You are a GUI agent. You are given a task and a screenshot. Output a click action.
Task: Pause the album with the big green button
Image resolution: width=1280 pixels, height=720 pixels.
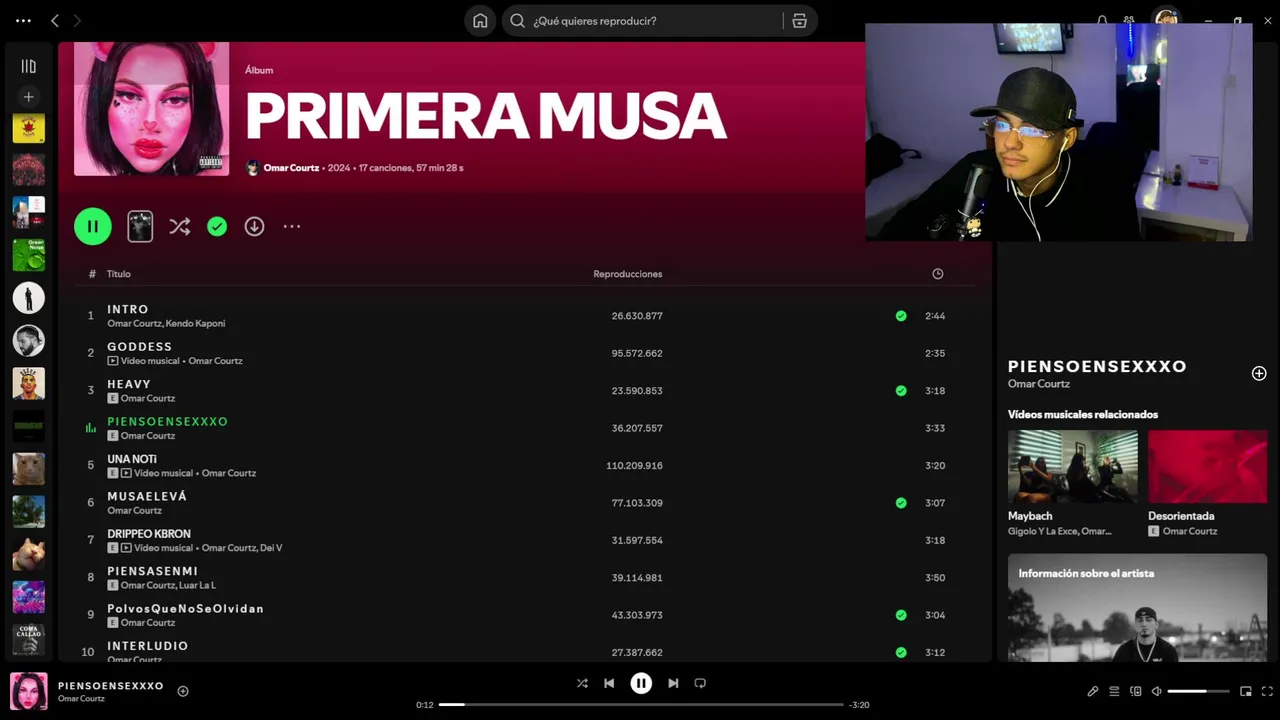click(93, 226)
